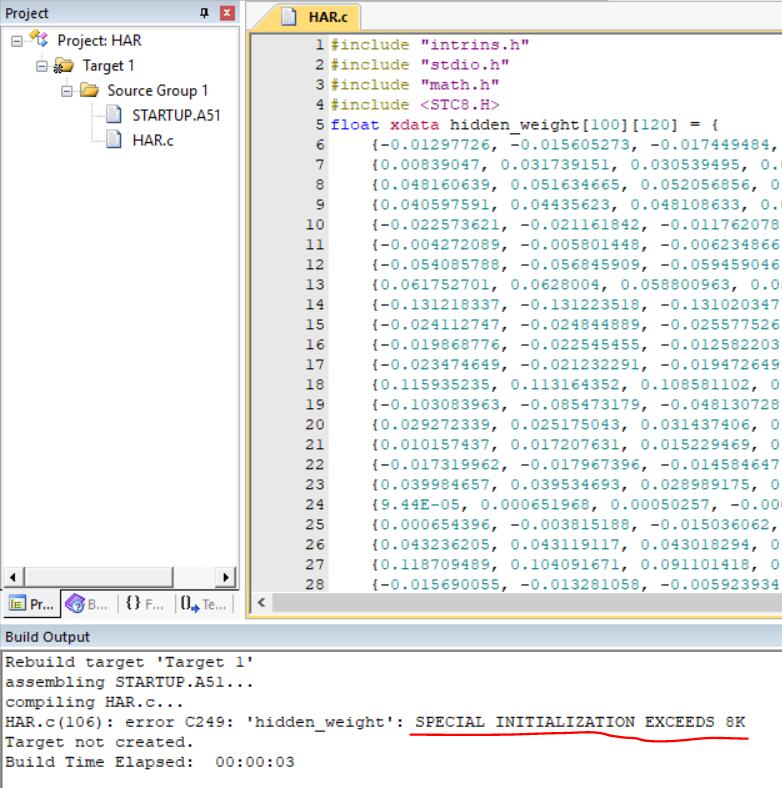Select the Source Group 1 folder icon
This screenshot has width=782, height=788.
[89, 90]
